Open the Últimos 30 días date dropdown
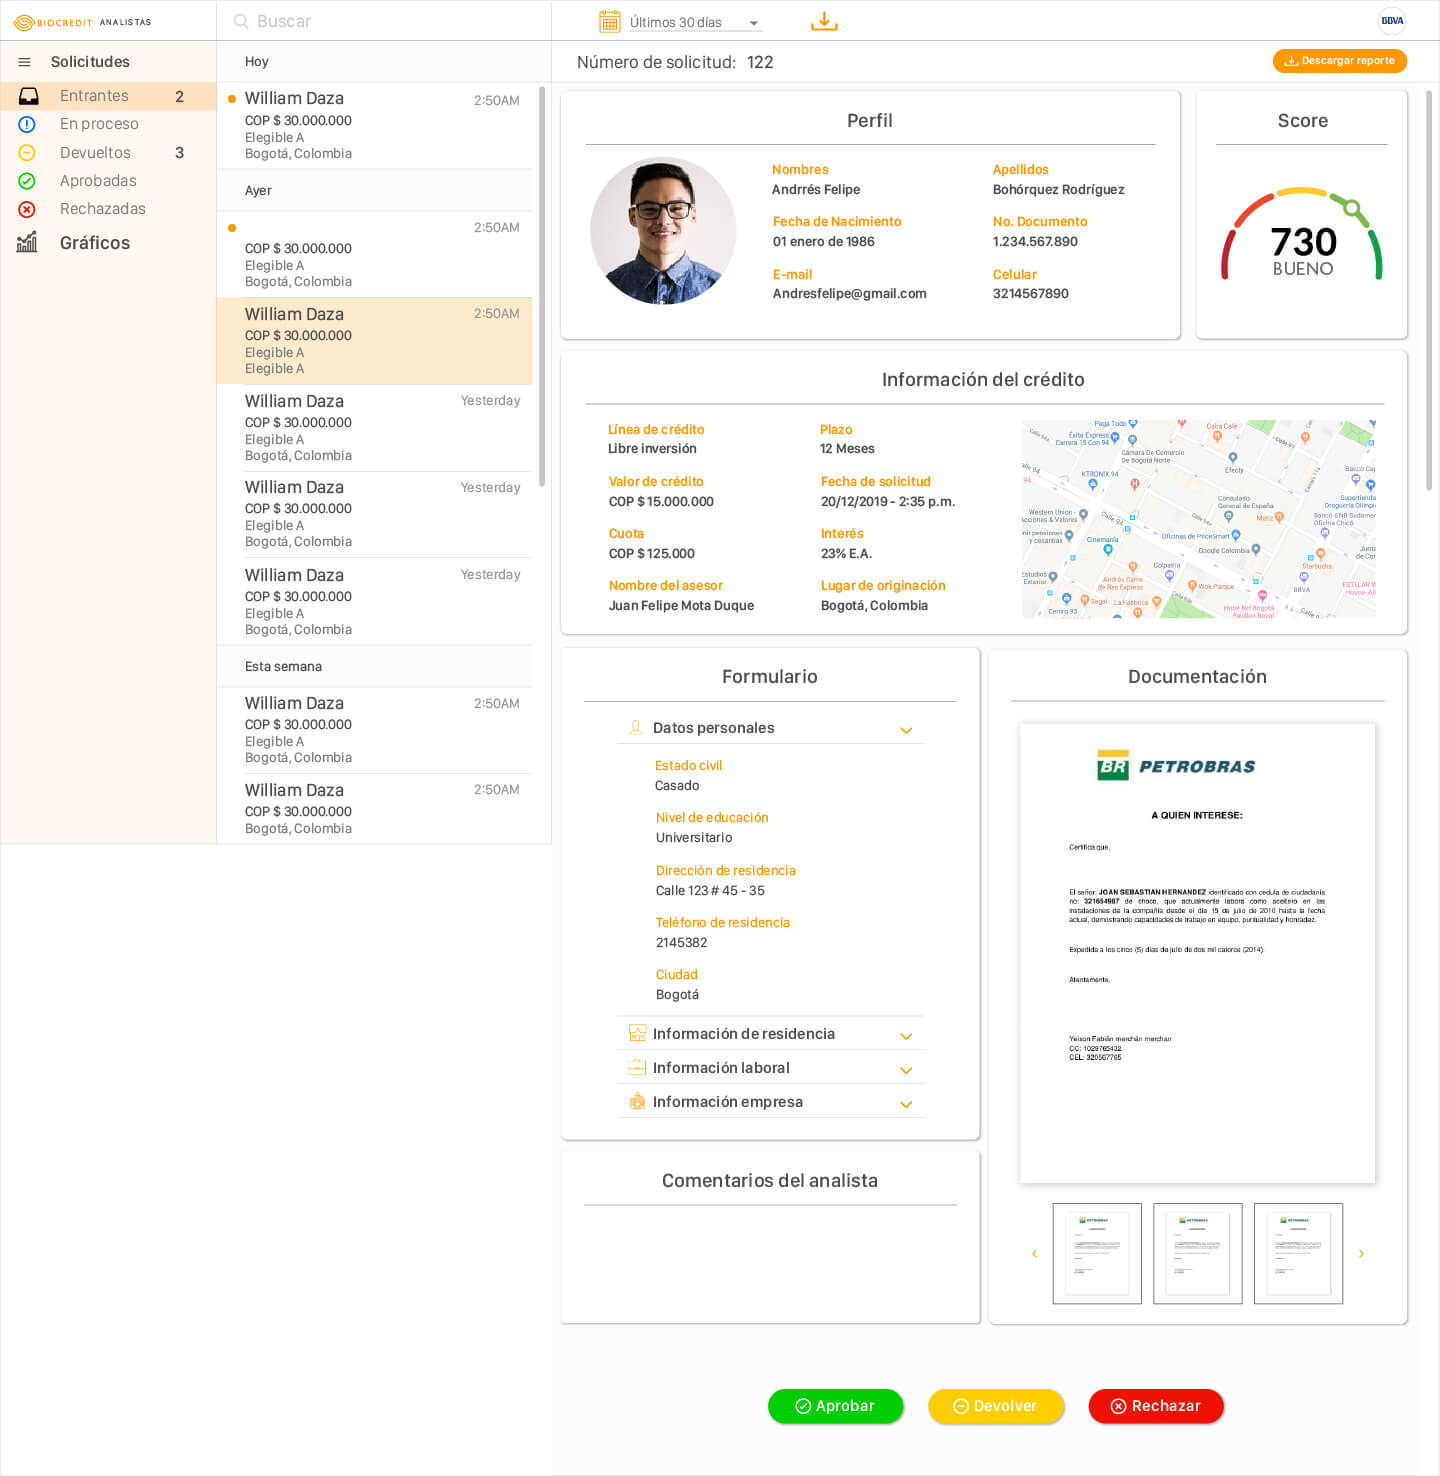 694,22
